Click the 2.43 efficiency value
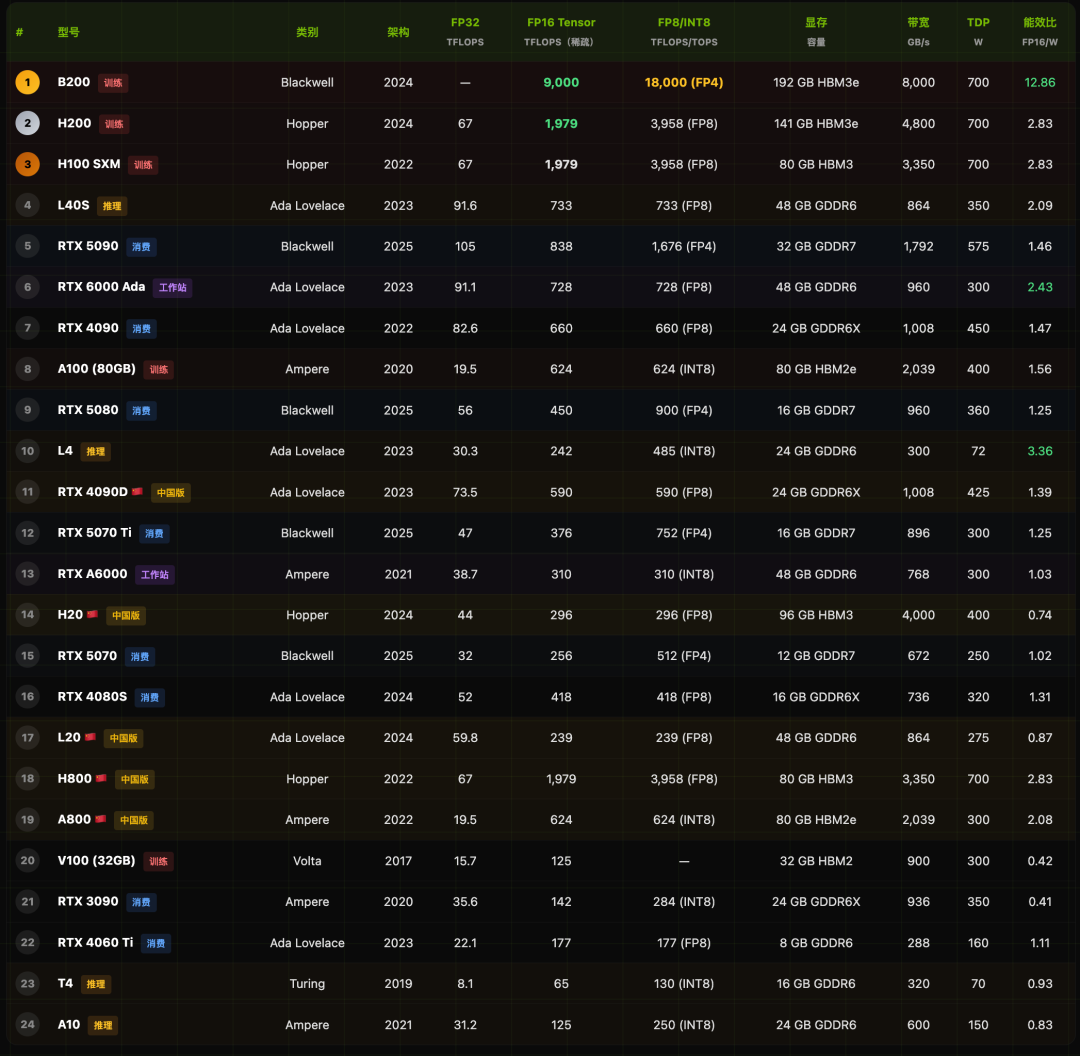 tap(1039, 287)
